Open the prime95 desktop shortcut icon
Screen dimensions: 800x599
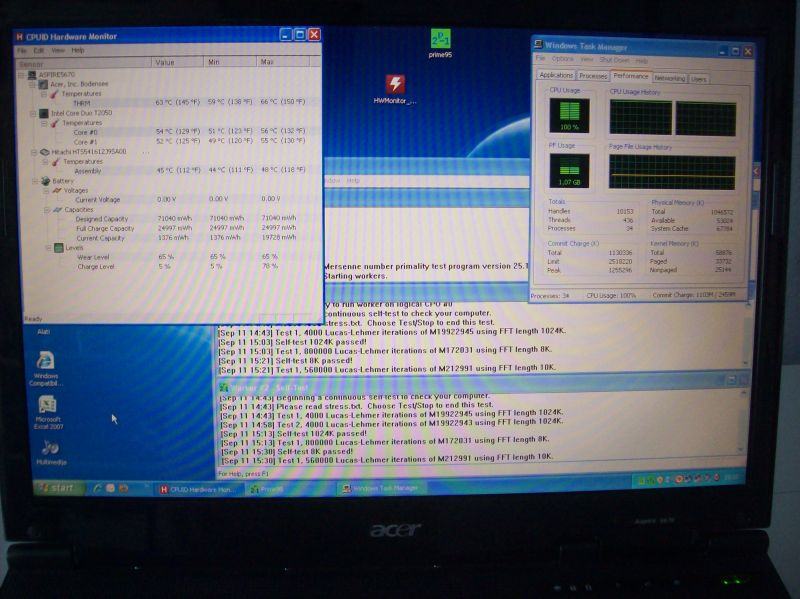[x=440, y=39]
